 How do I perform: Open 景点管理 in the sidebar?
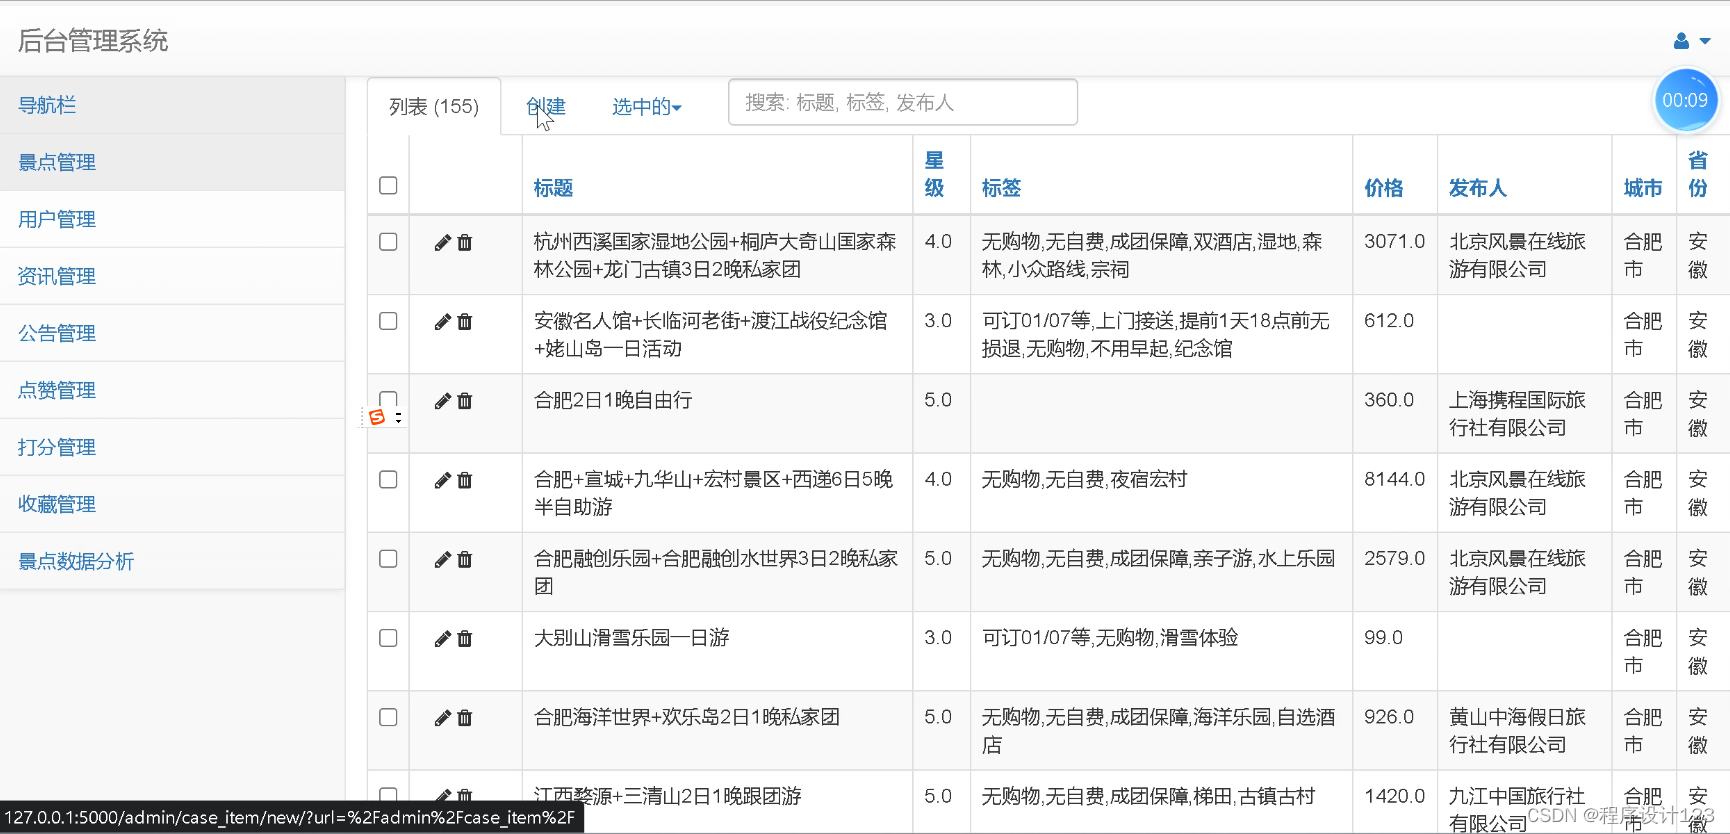[x=172, y=162]
